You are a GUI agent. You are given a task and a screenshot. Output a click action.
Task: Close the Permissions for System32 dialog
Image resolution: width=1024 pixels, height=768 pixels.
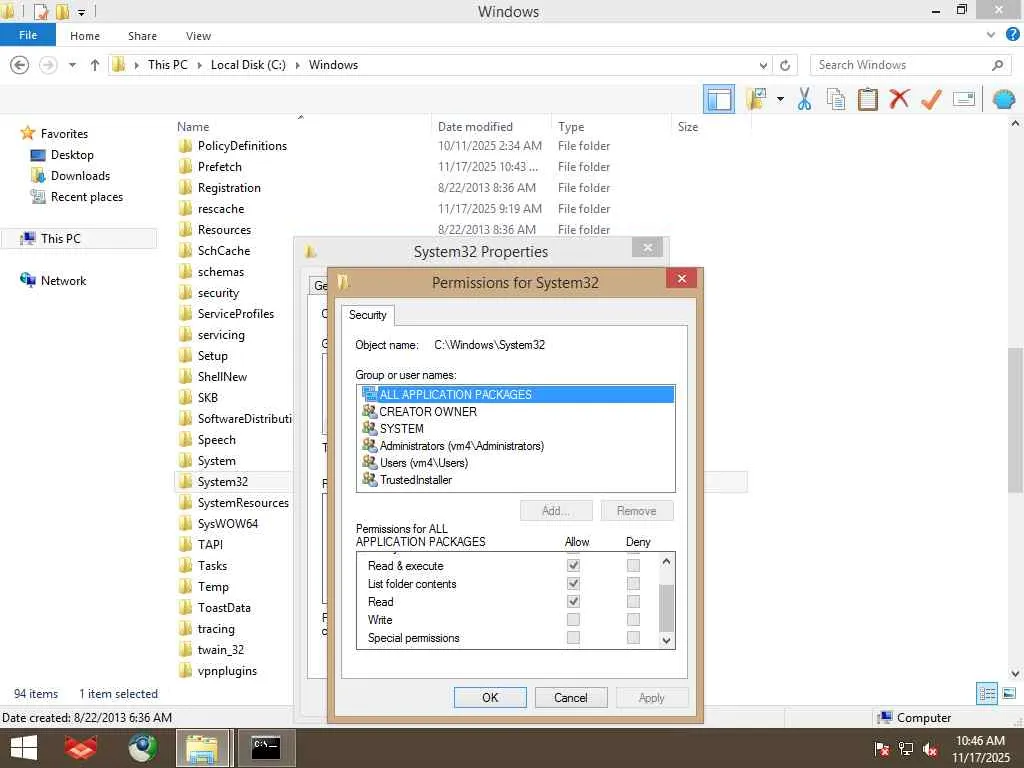(x=682, y=279)
